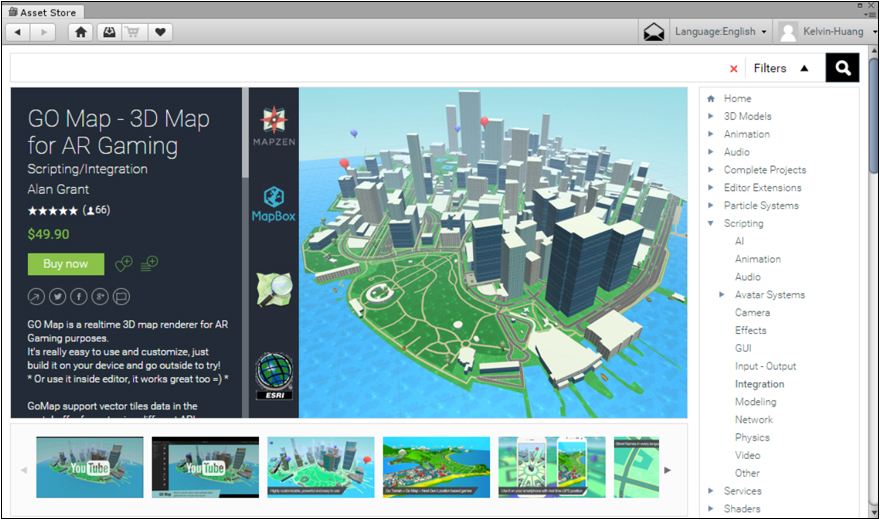Viewport: 880px width, 520px height.
Task: Share asset on Twitter icon
Action: [x=58, y=296]
